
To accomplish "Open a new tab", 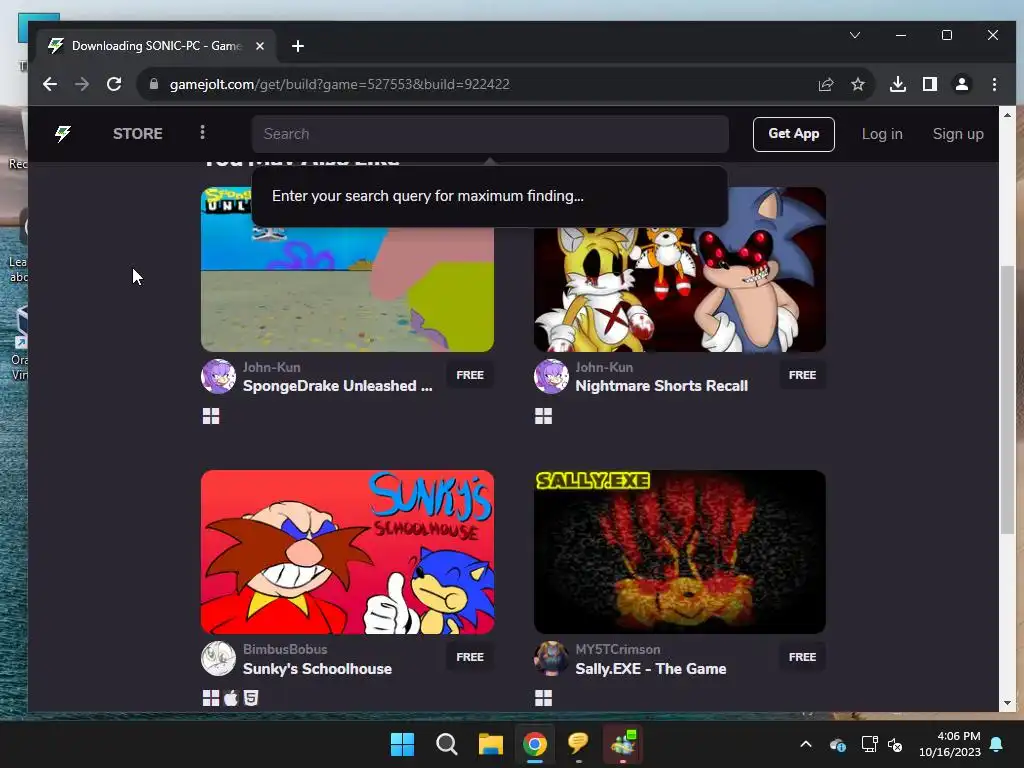I will 298,46.
